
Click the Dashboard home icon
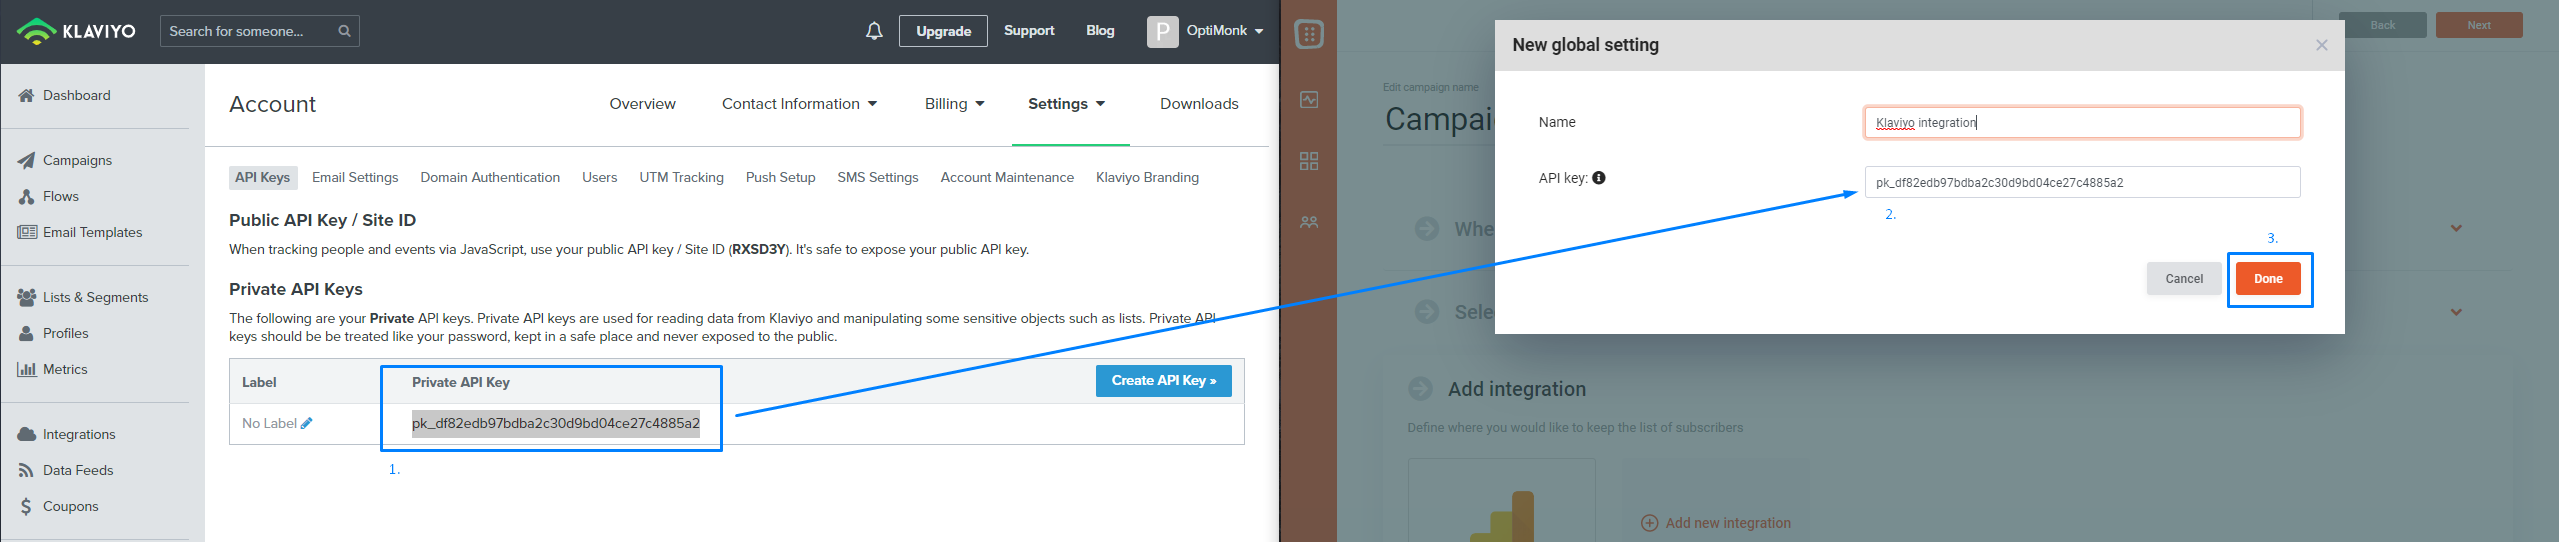pyautogui.click(x=27, y=95)
